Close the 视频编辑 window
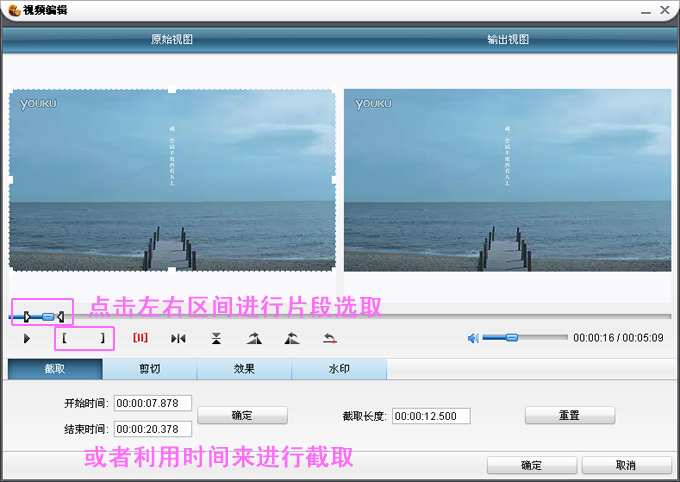The width and height of the screenshot is (680, 482). (665, 10)
